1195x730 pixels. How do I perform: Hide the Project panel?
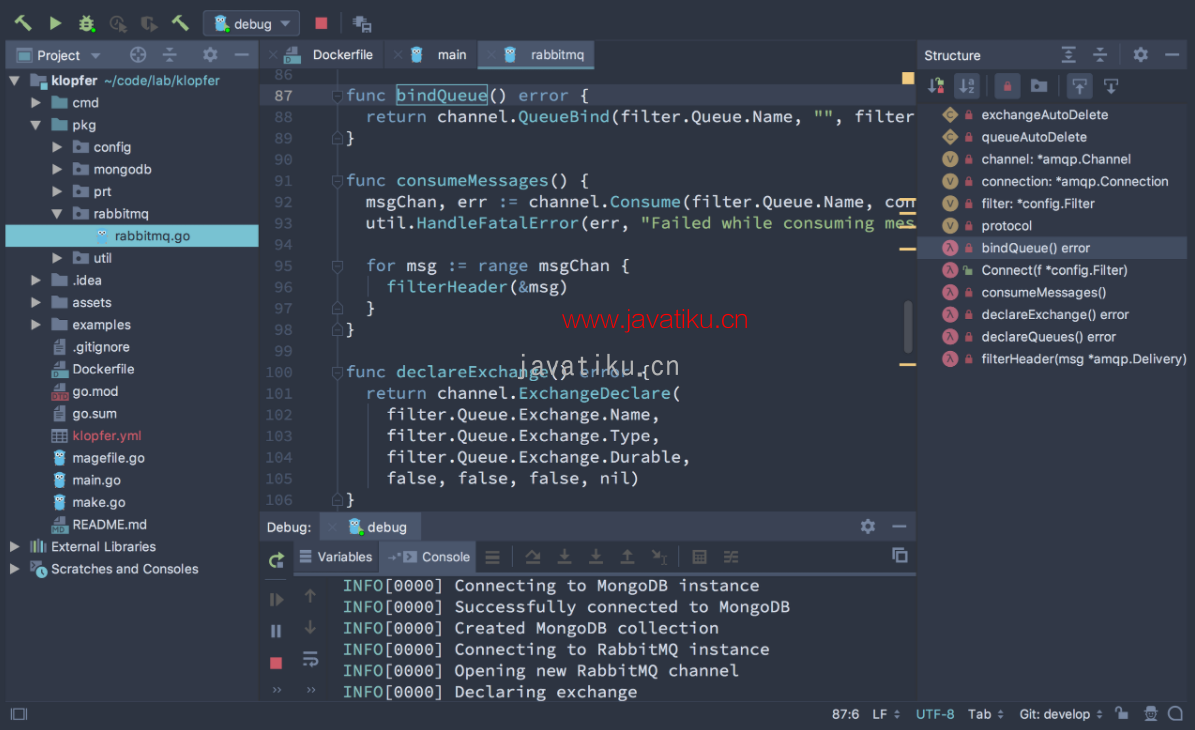click(x=242, y=55)
